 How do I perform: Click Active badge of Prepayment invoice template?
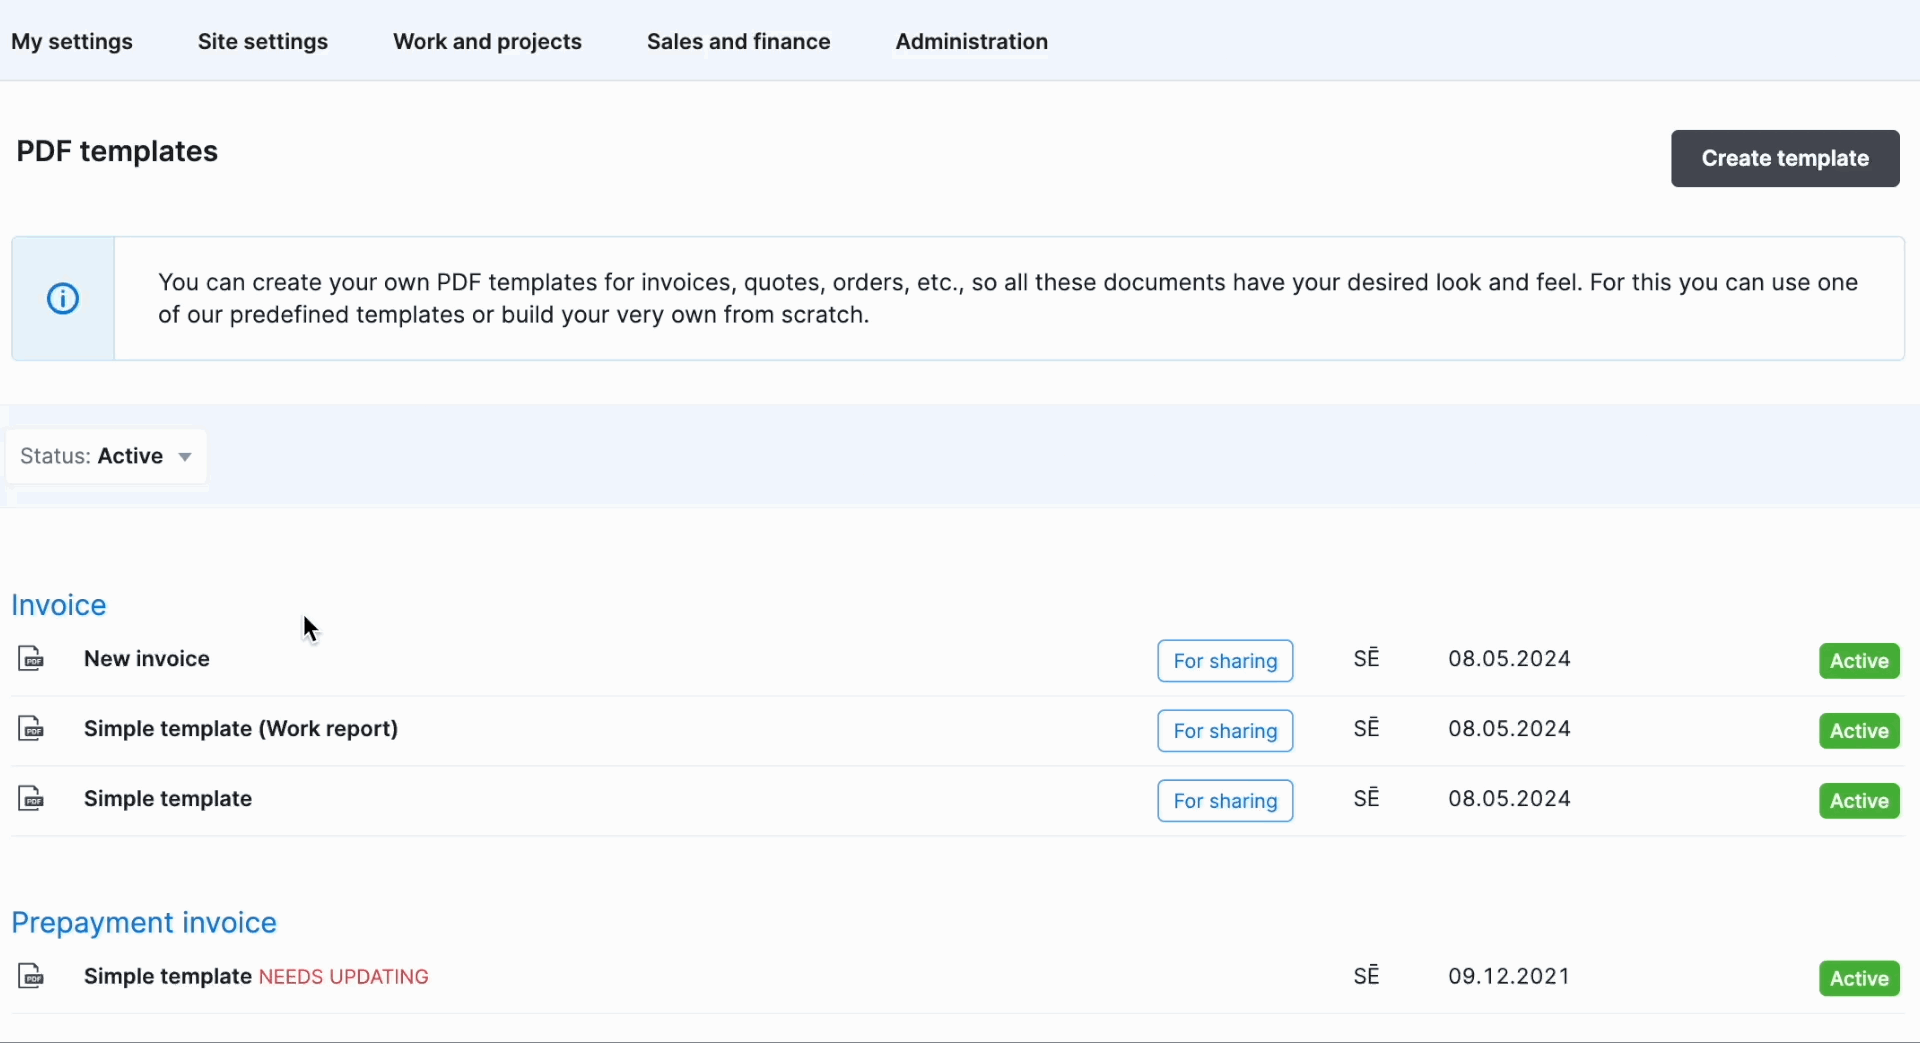coord(1859,979)
